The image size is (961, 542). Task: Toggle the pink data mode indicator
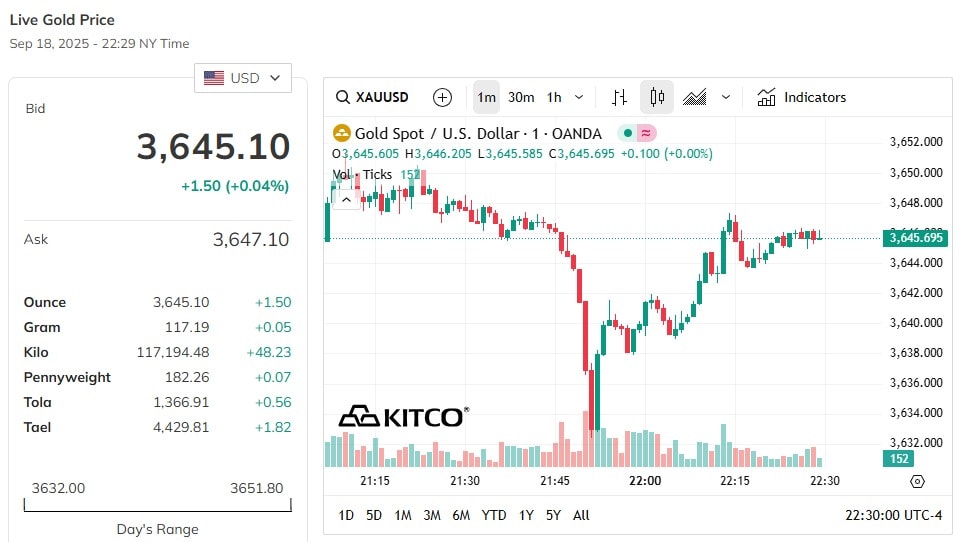646,133
